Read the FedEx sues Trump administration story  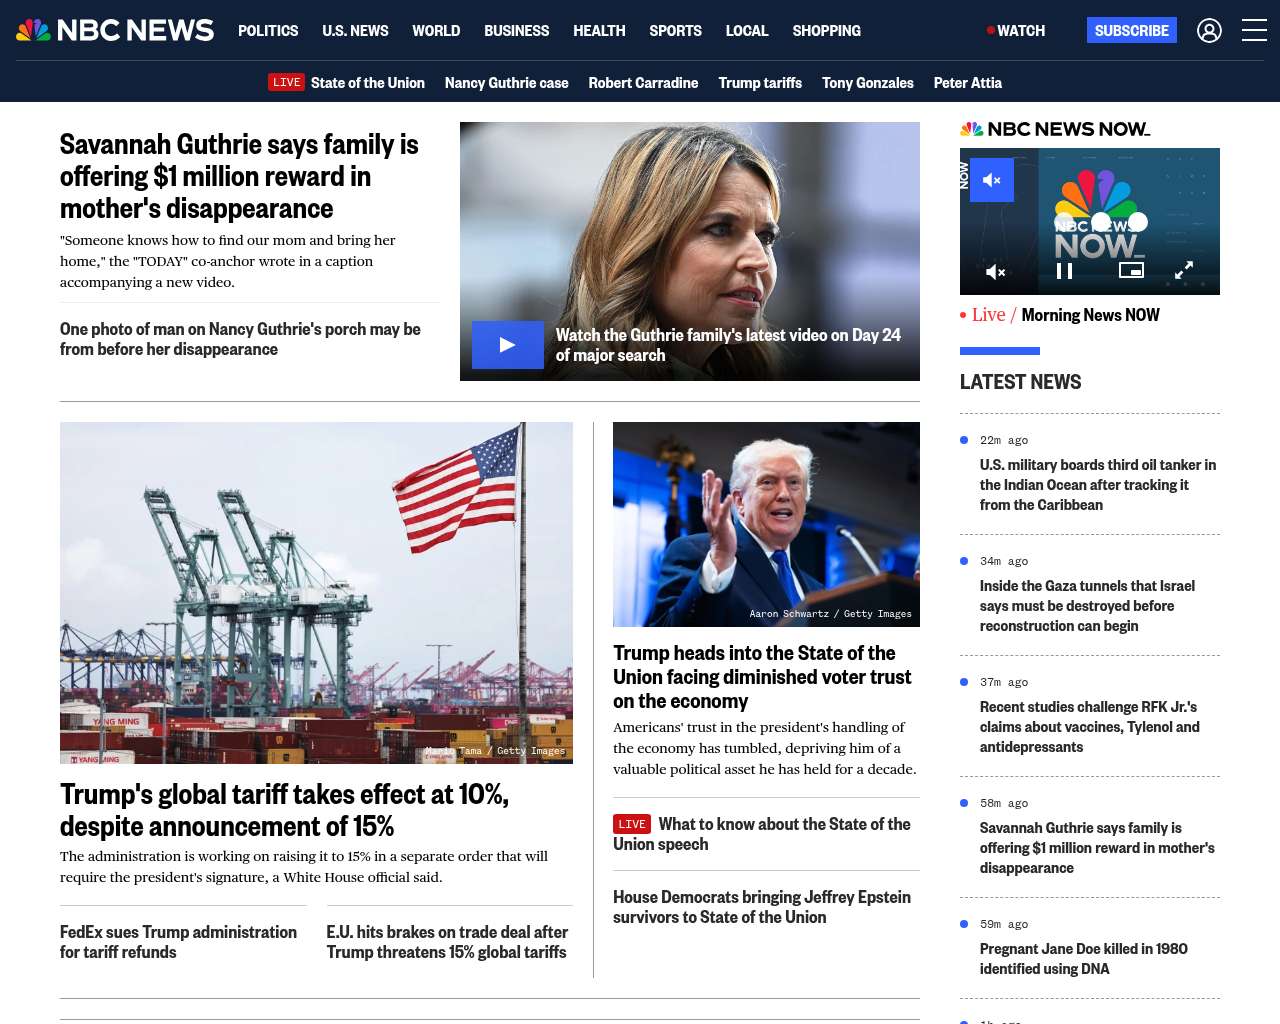click(x=178, y=942)
